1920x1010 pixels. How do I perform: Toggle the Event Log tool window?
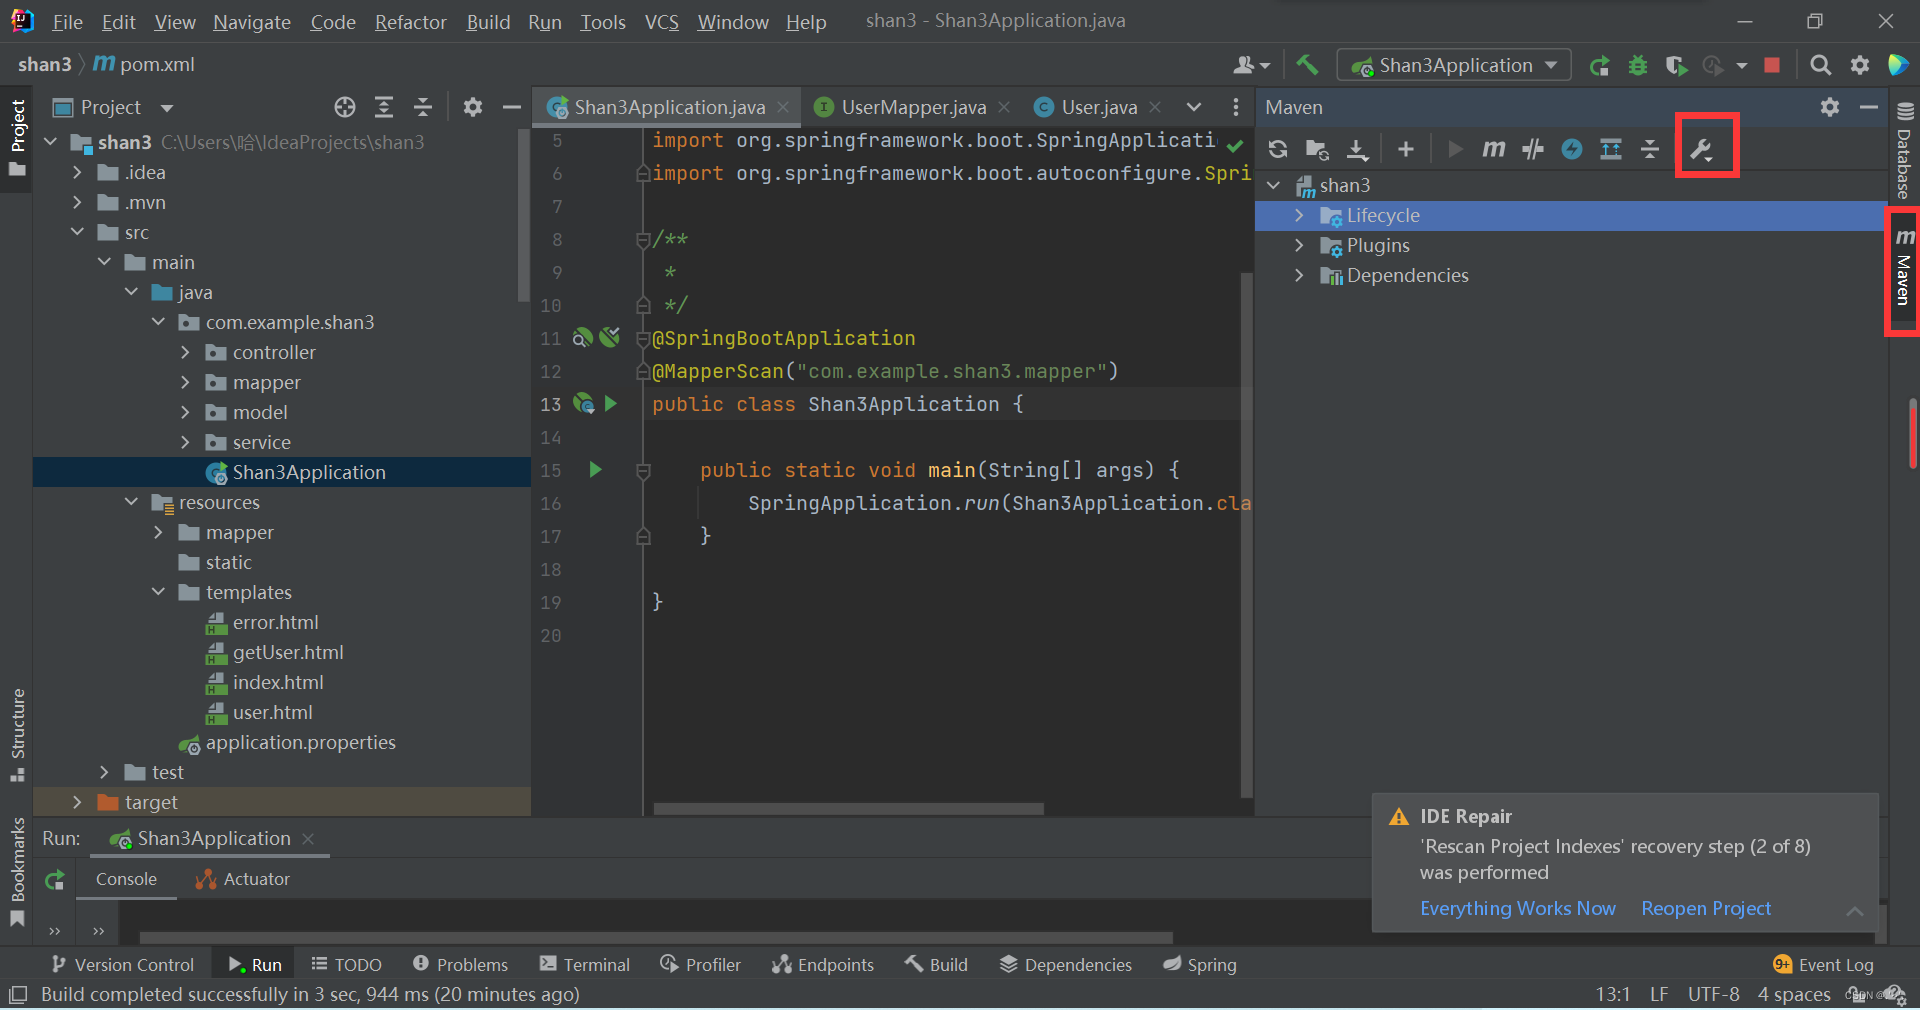1823,965
